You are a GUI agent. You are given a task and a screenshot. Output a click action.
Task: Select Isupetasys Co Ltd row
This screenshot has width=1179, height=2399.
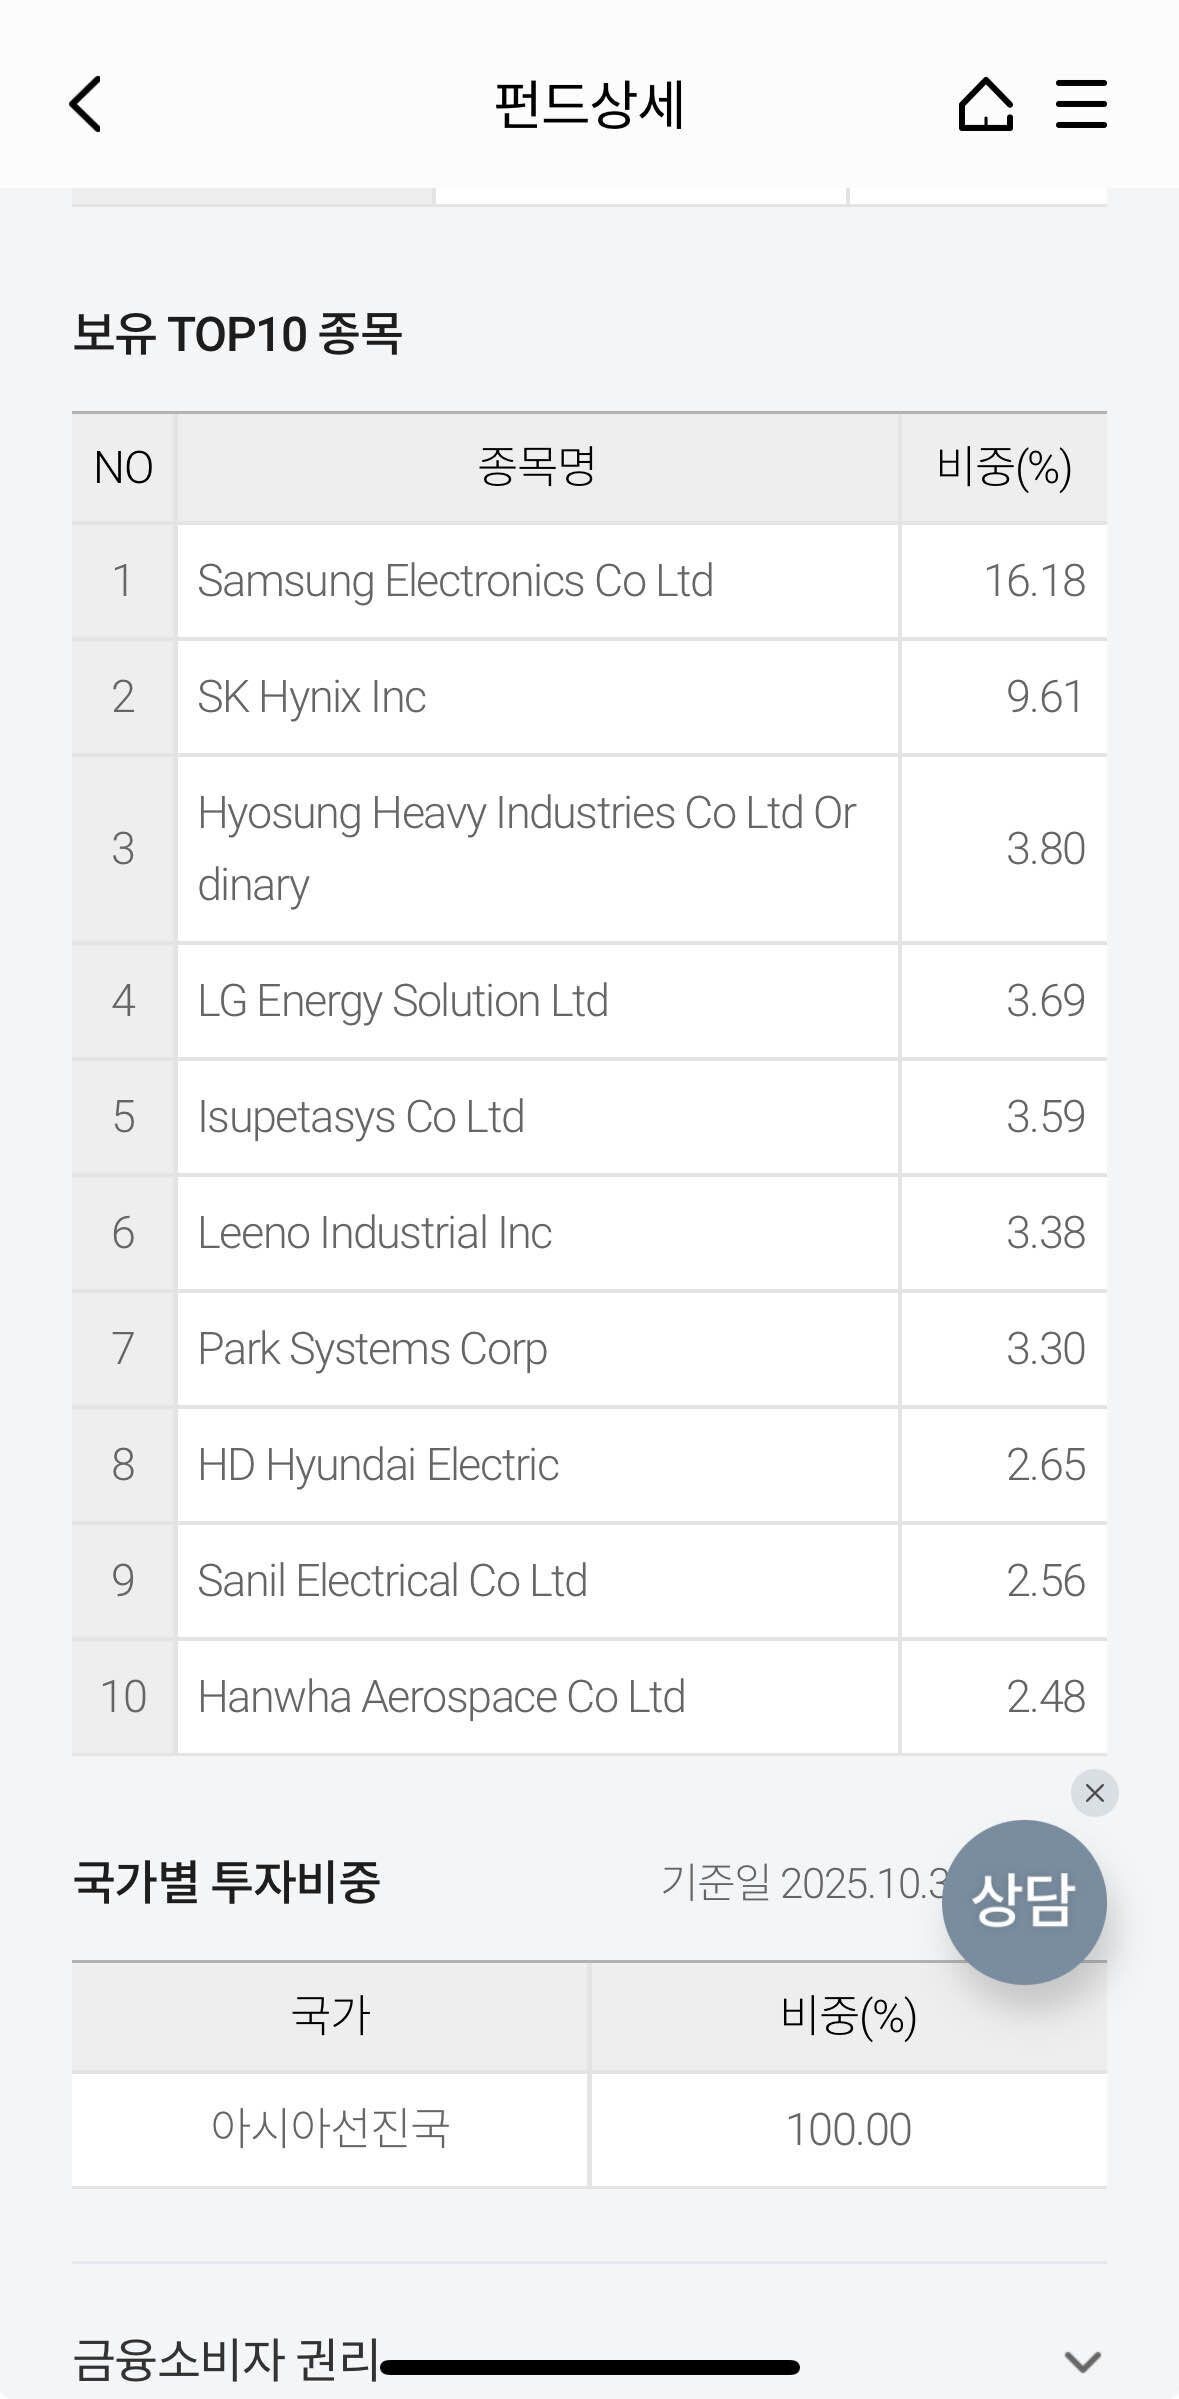coord(361,1117)
